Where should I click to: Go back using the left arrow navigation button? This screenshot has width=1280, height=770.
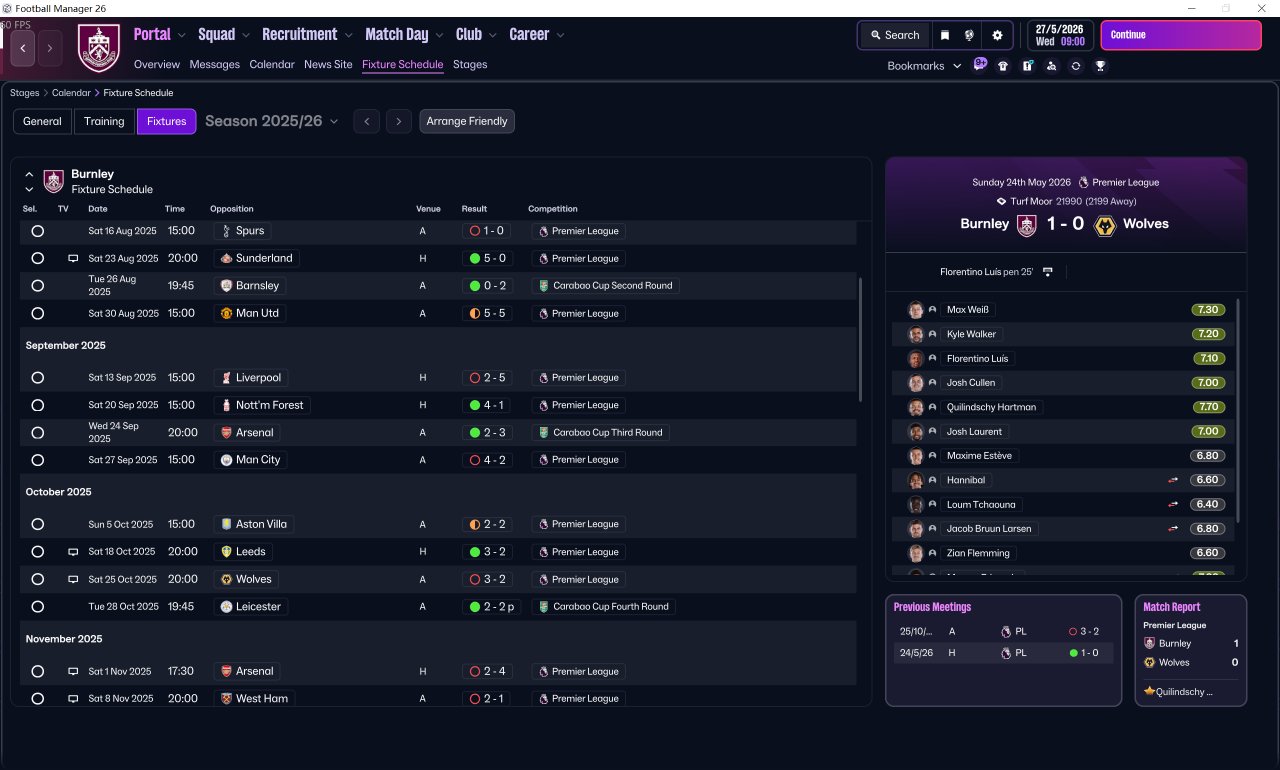point(23,48)
